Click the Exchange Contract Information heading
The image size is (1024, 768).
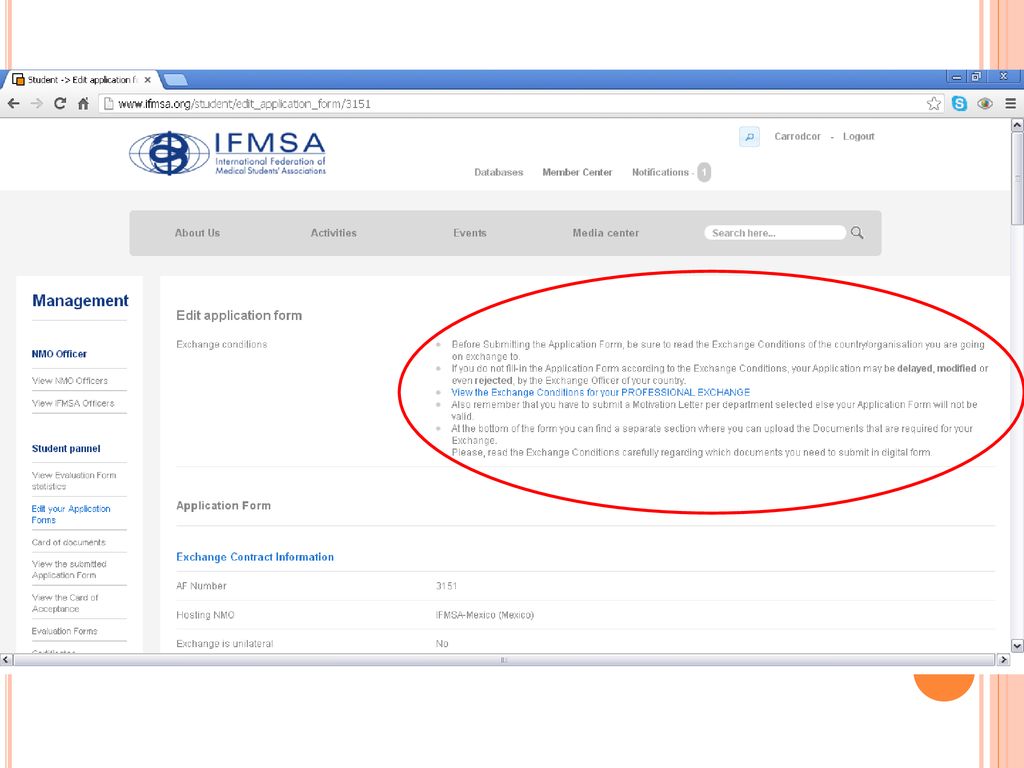pyautogui.click(x=255, y=556)
